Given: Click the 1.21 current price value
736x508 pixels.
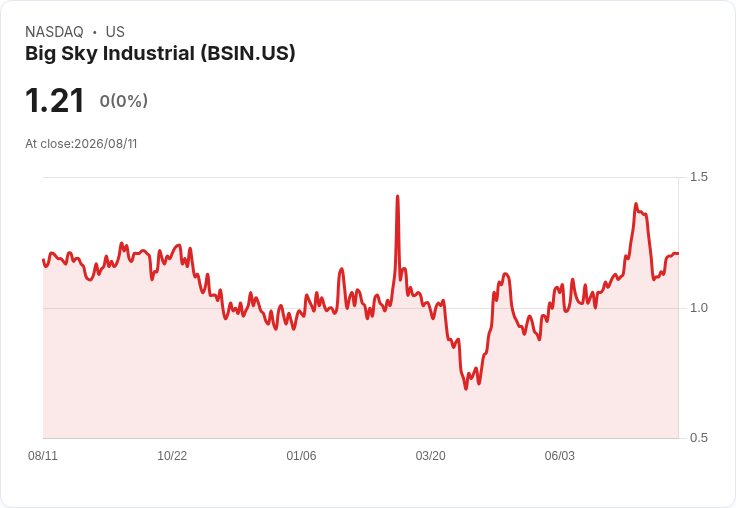Looking at the screenshot, I should (54, 100).
